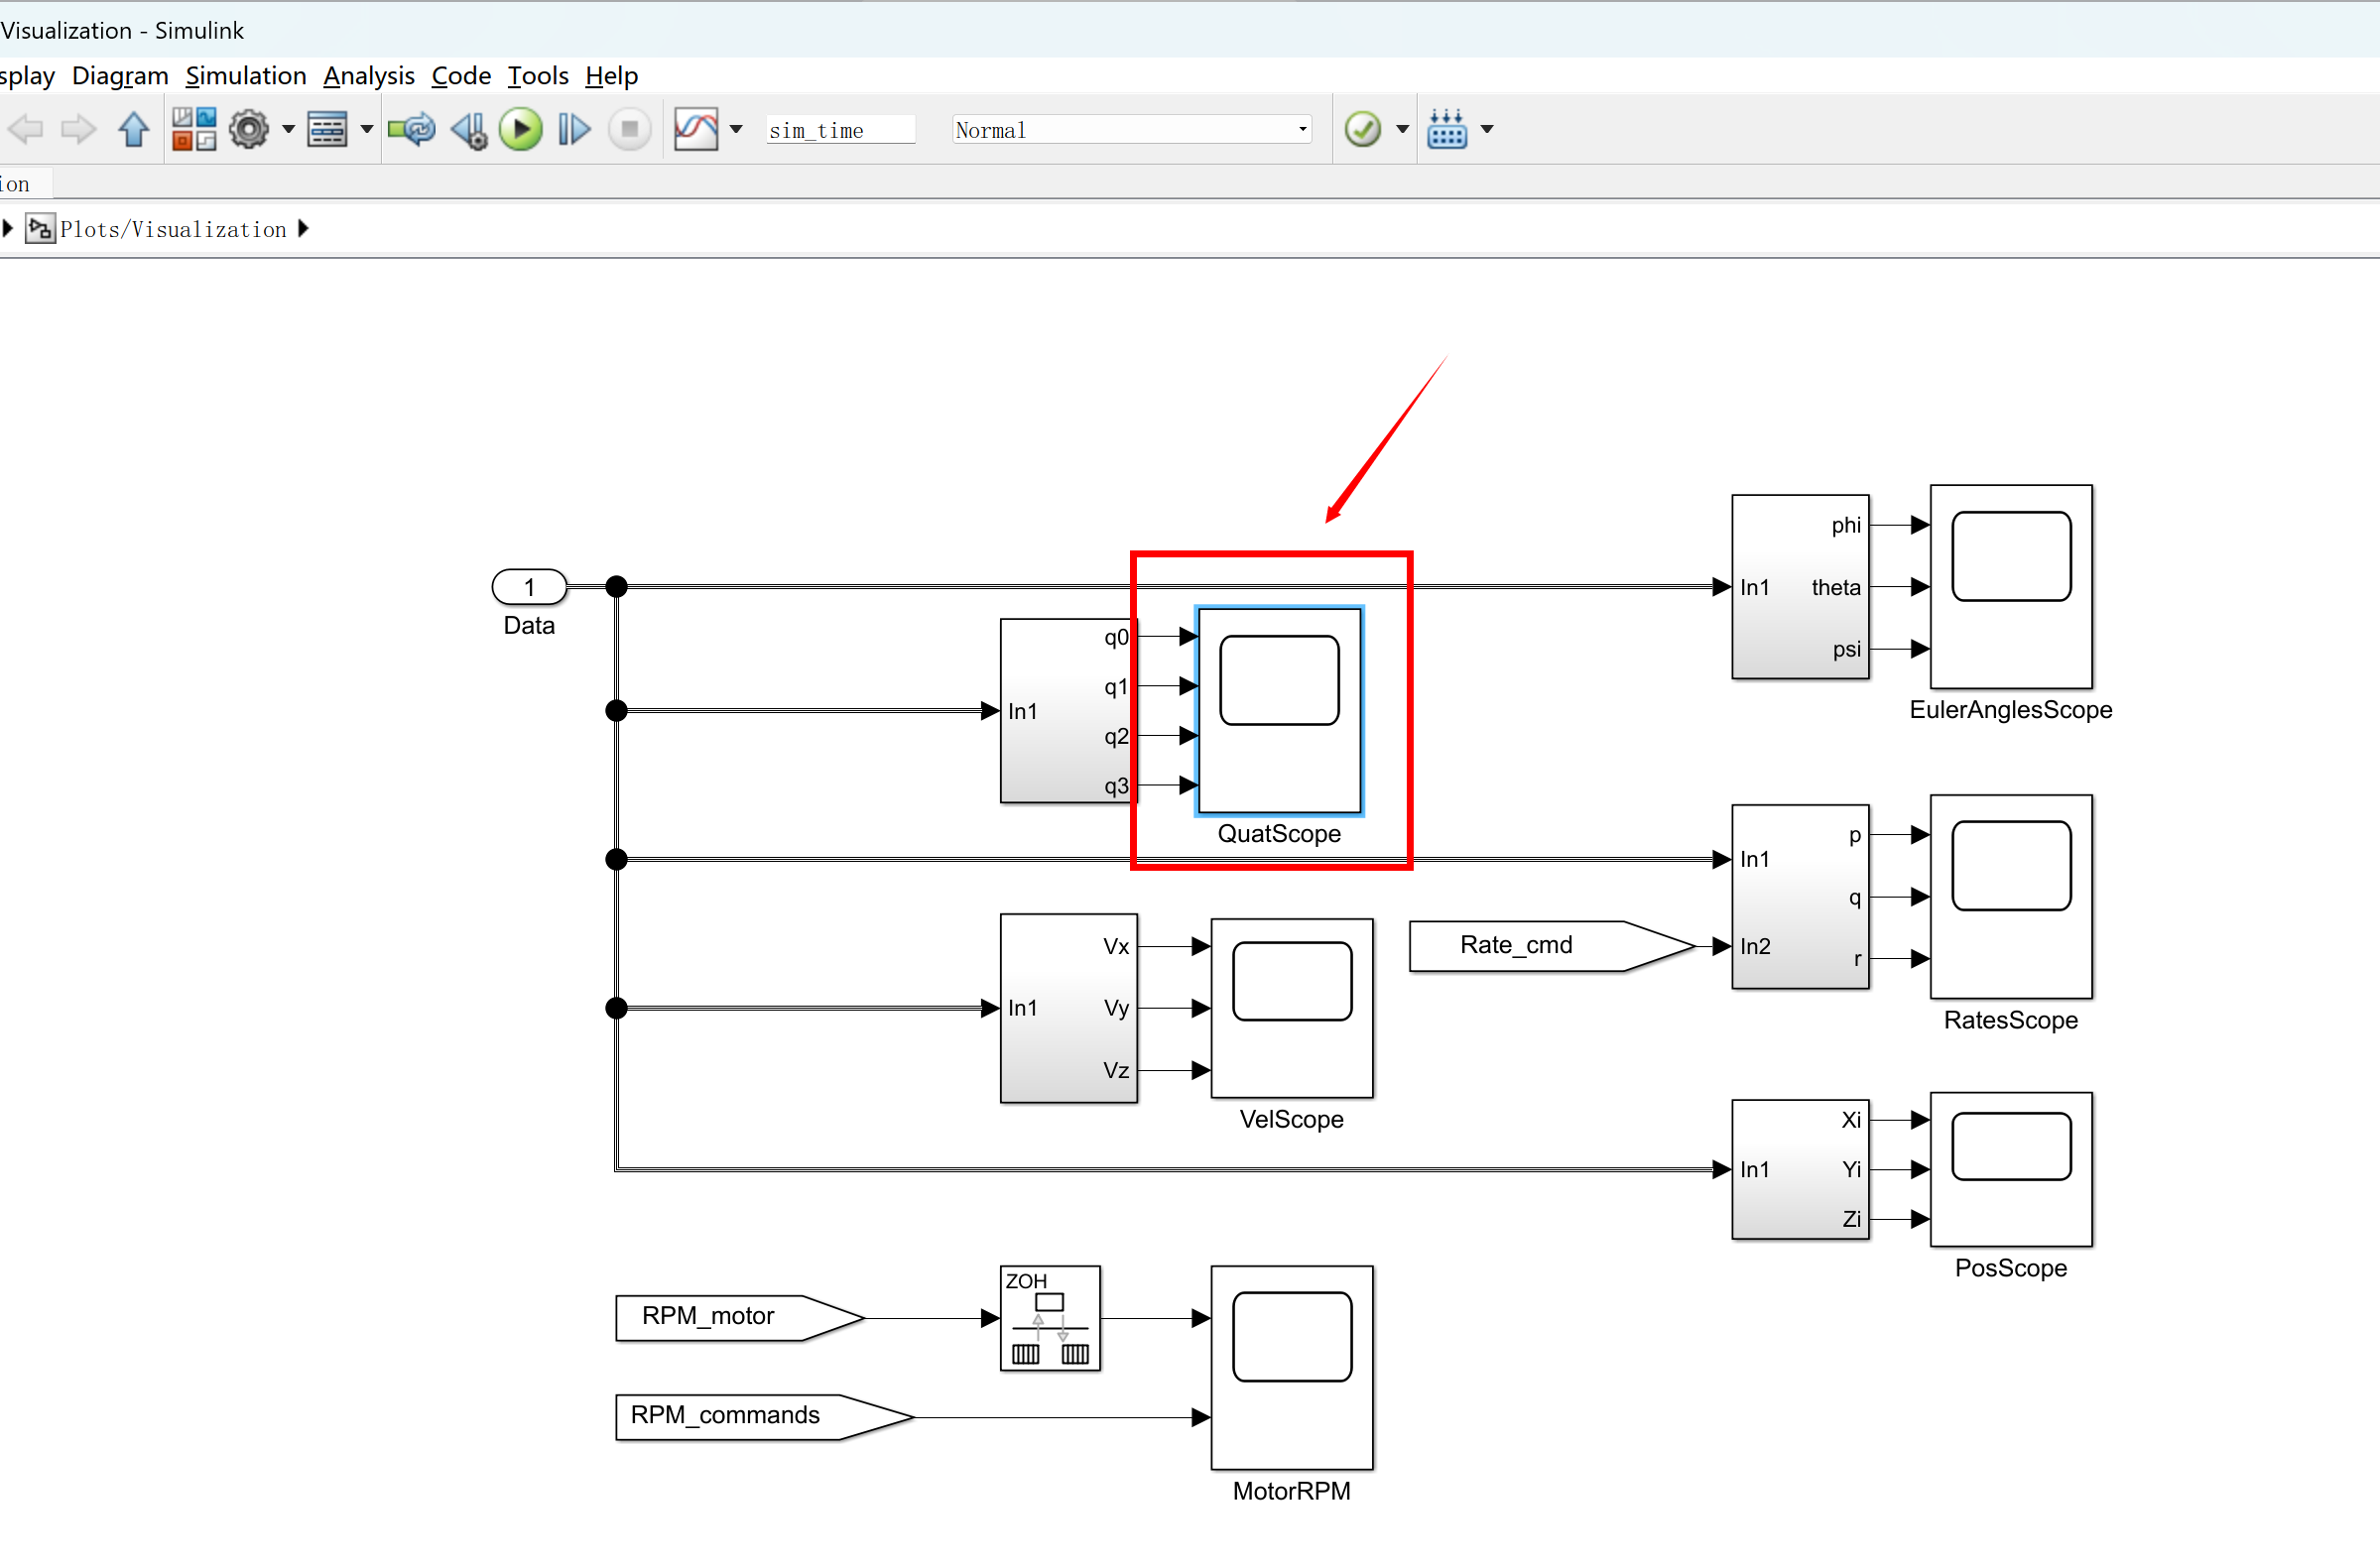Open the Analysis menu
2380x1567 pixels.
point(368,76)
